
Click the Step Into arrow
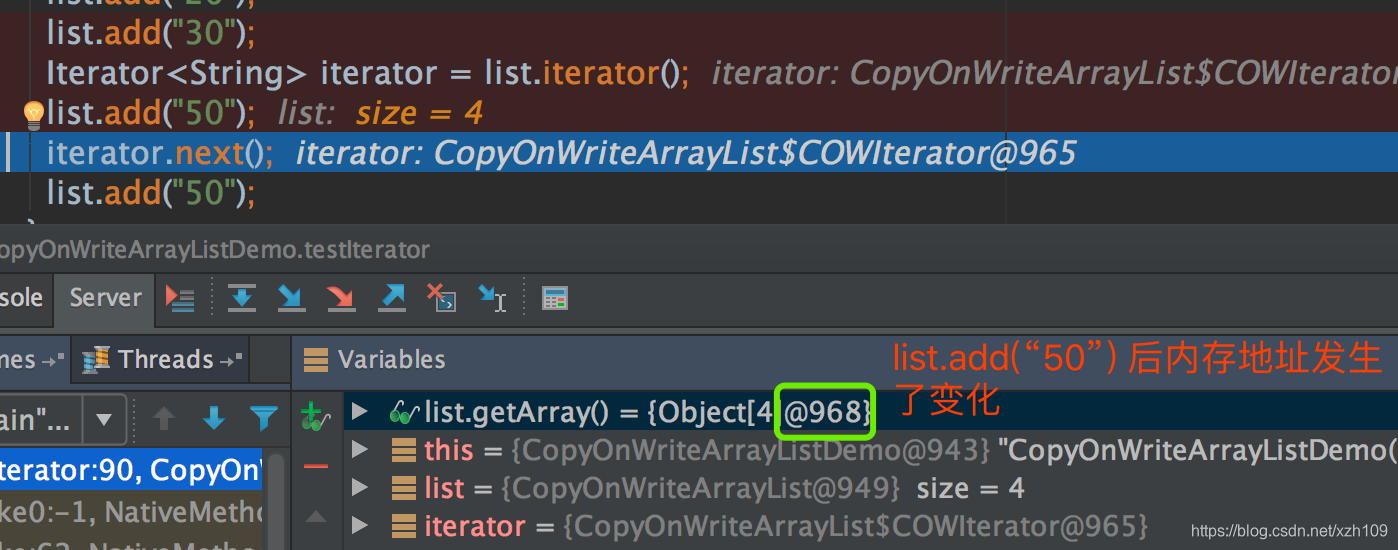coord(291,297)
